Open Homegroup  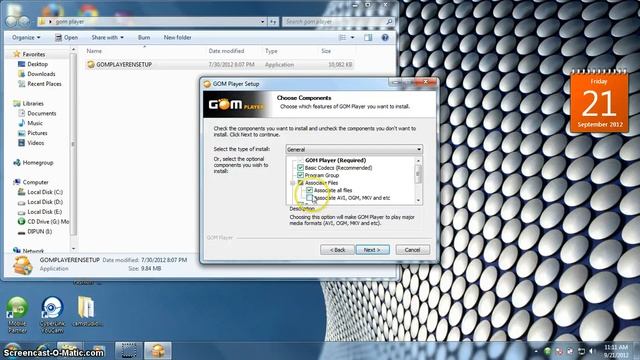pos(38,162)
